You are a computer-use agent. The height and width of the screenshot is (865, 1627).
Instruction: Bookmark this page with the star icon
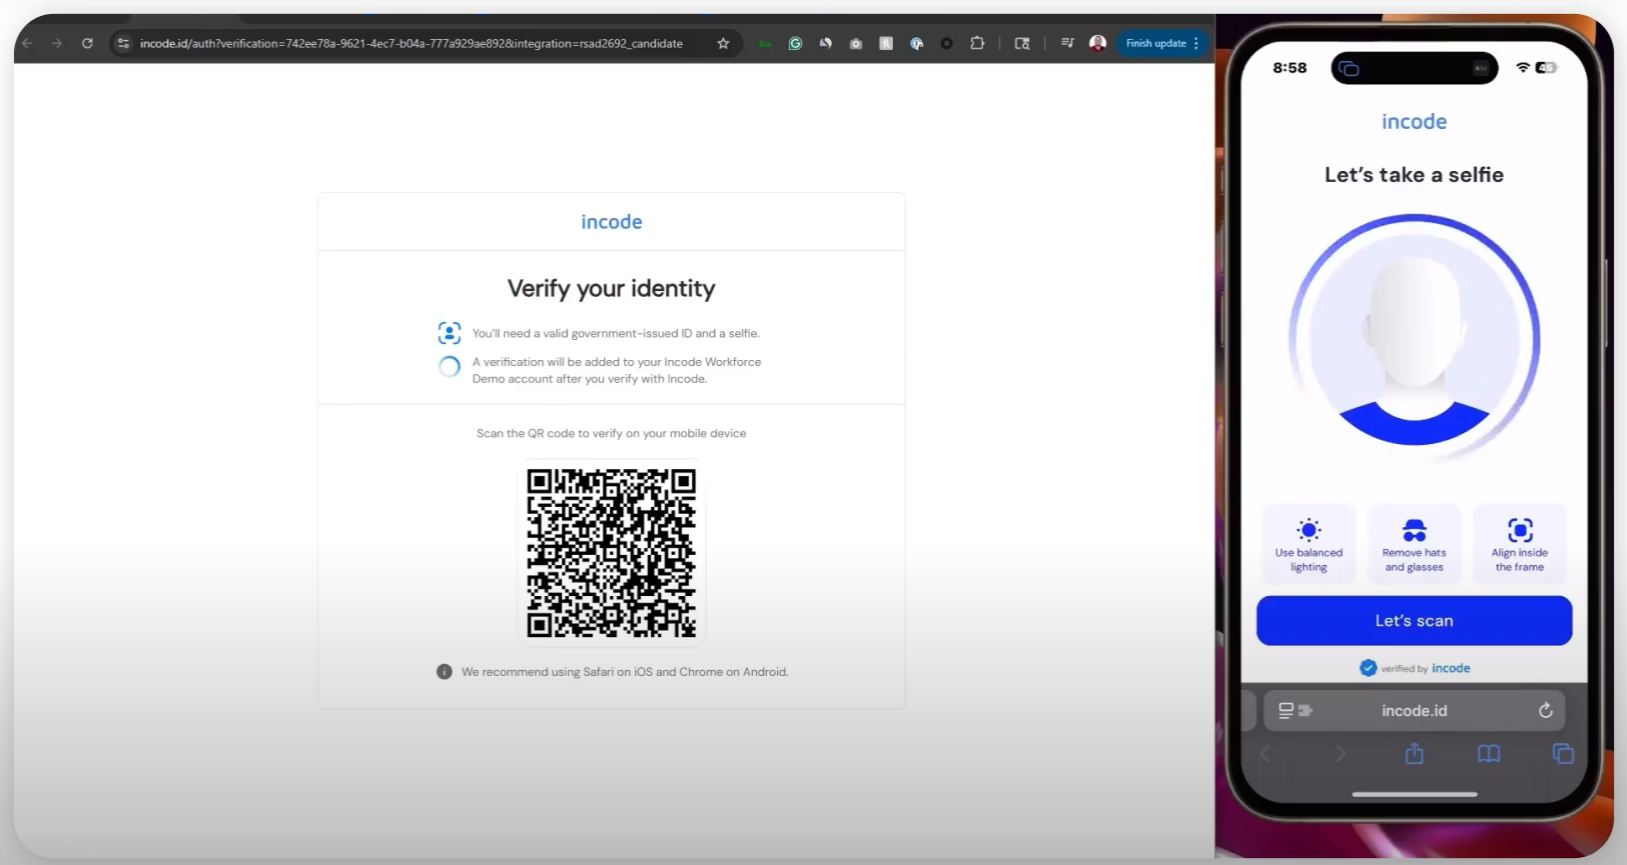tap(723, 43)
